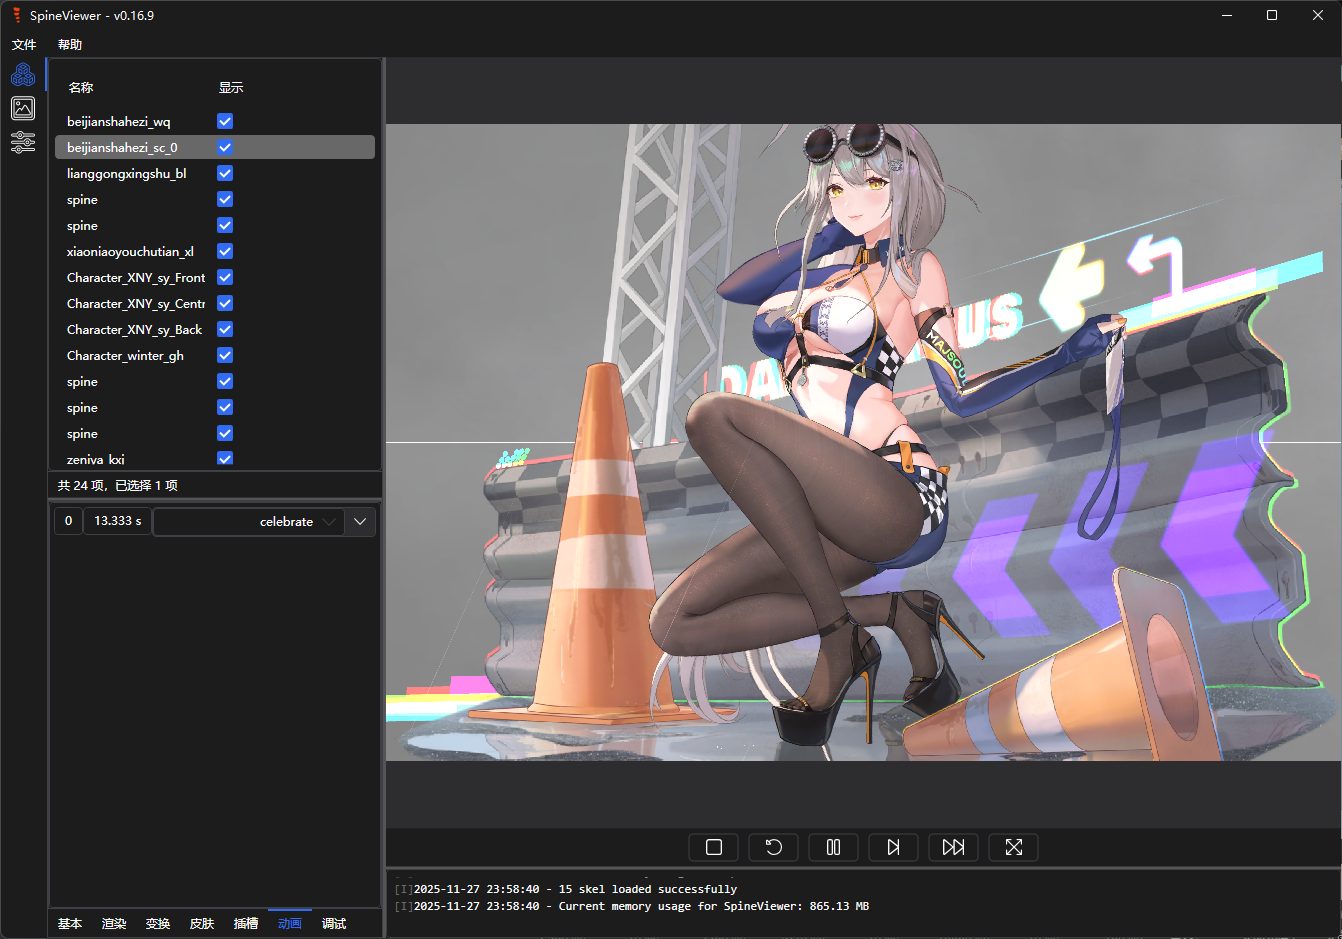Click the character preview canvas
Image resolution: width=1342 pixels, height=939 pixels.
[x=863, y=442]
